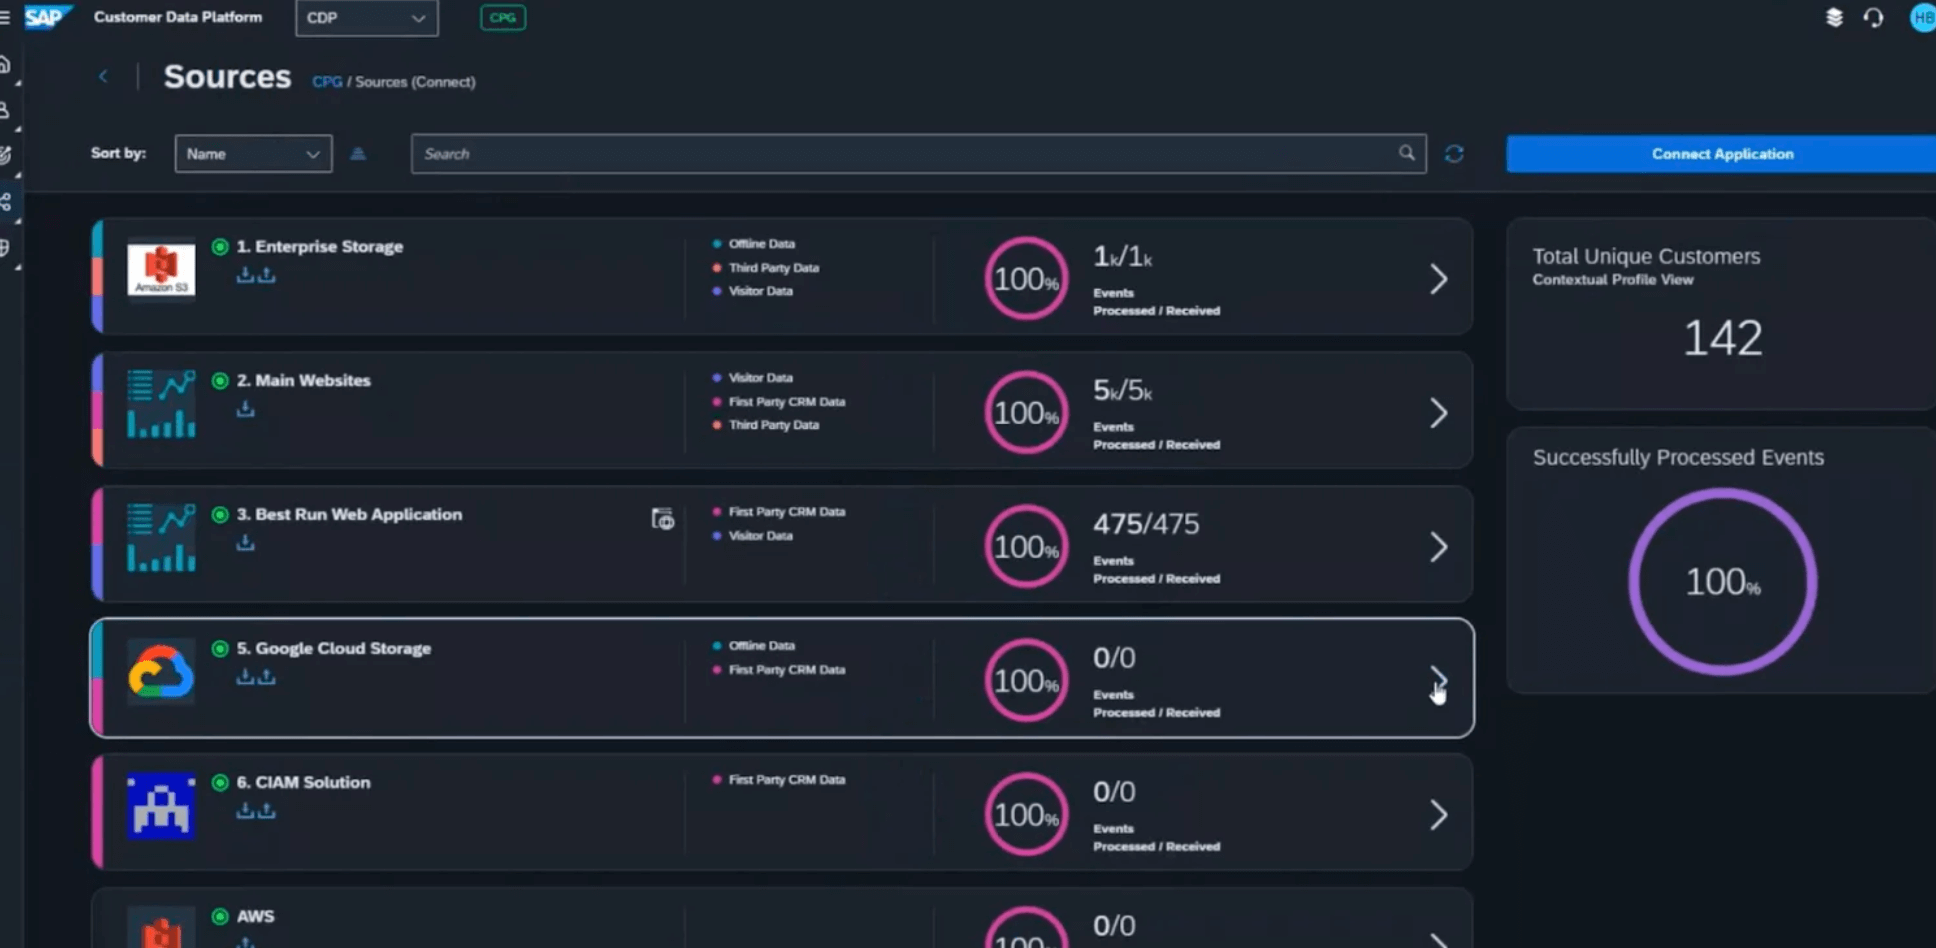Open the third sidebar icon, a circular edit symbol
Viewport: 1936px width, 948px height.
(x=5, y=155)
